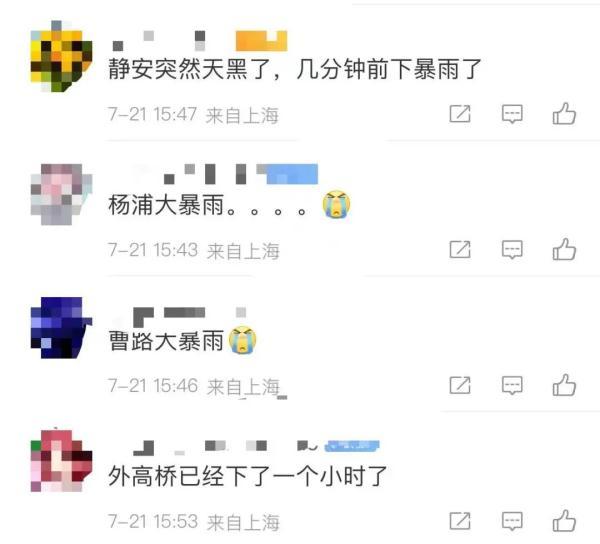Repost the 曹路大暴雨 comment
The width and height of the screenshot is (600, 544).
tap(460, 385)
